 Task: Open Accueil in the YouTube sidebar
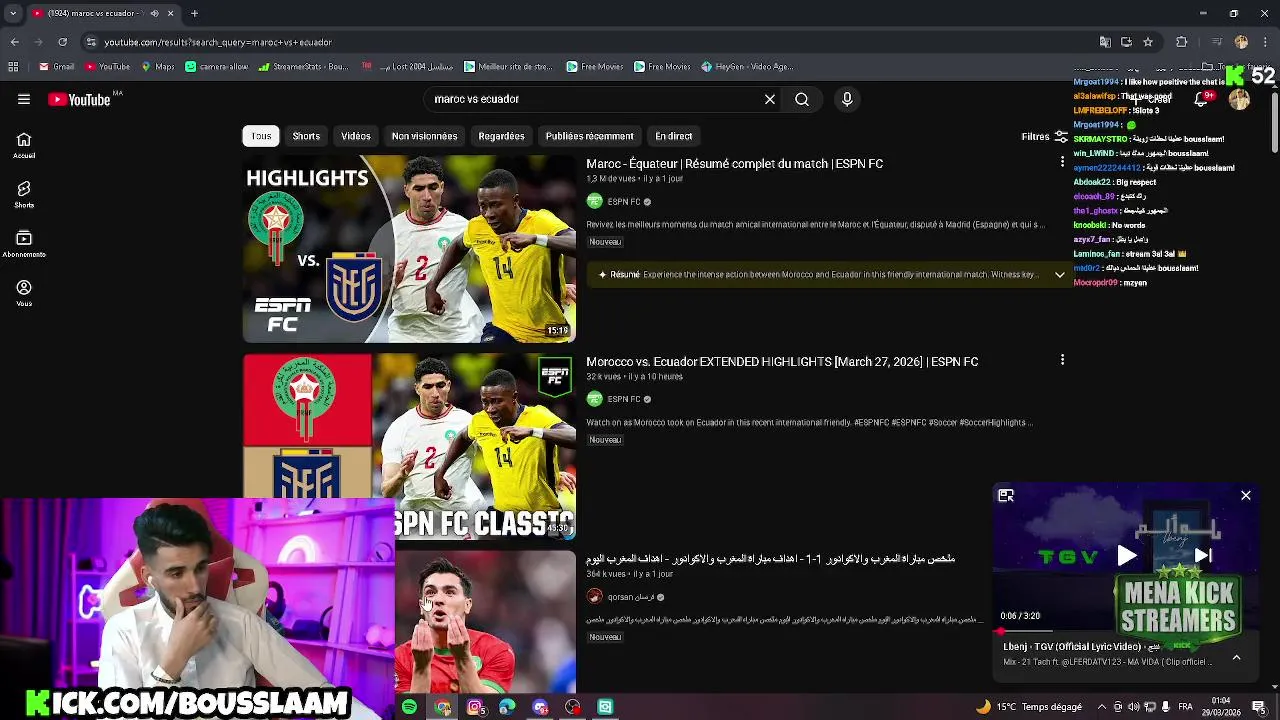[24, 146]
